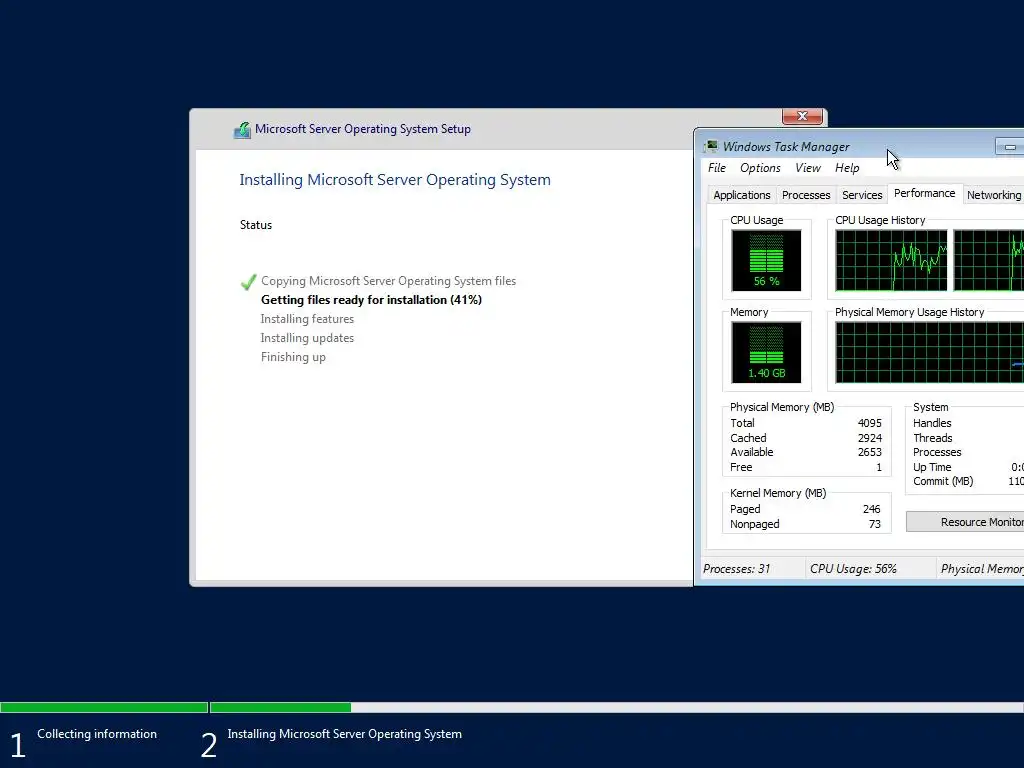This screenshot has height=768, width=1024.
Task: Open the View menu in Task Manager
Action: pos(807,168)
